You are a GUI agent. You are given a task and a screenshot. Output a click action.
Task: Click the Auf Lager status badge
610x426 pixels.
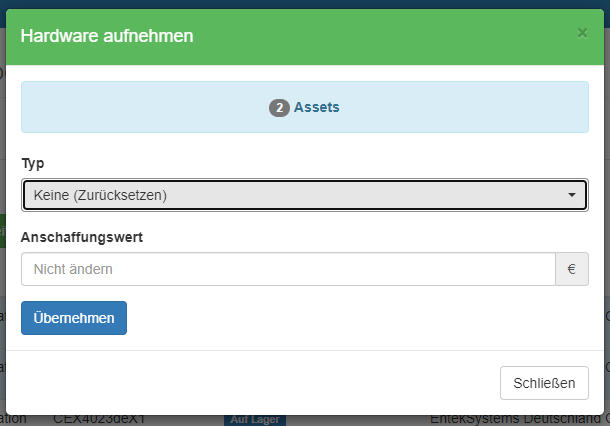tap(253, 420)
